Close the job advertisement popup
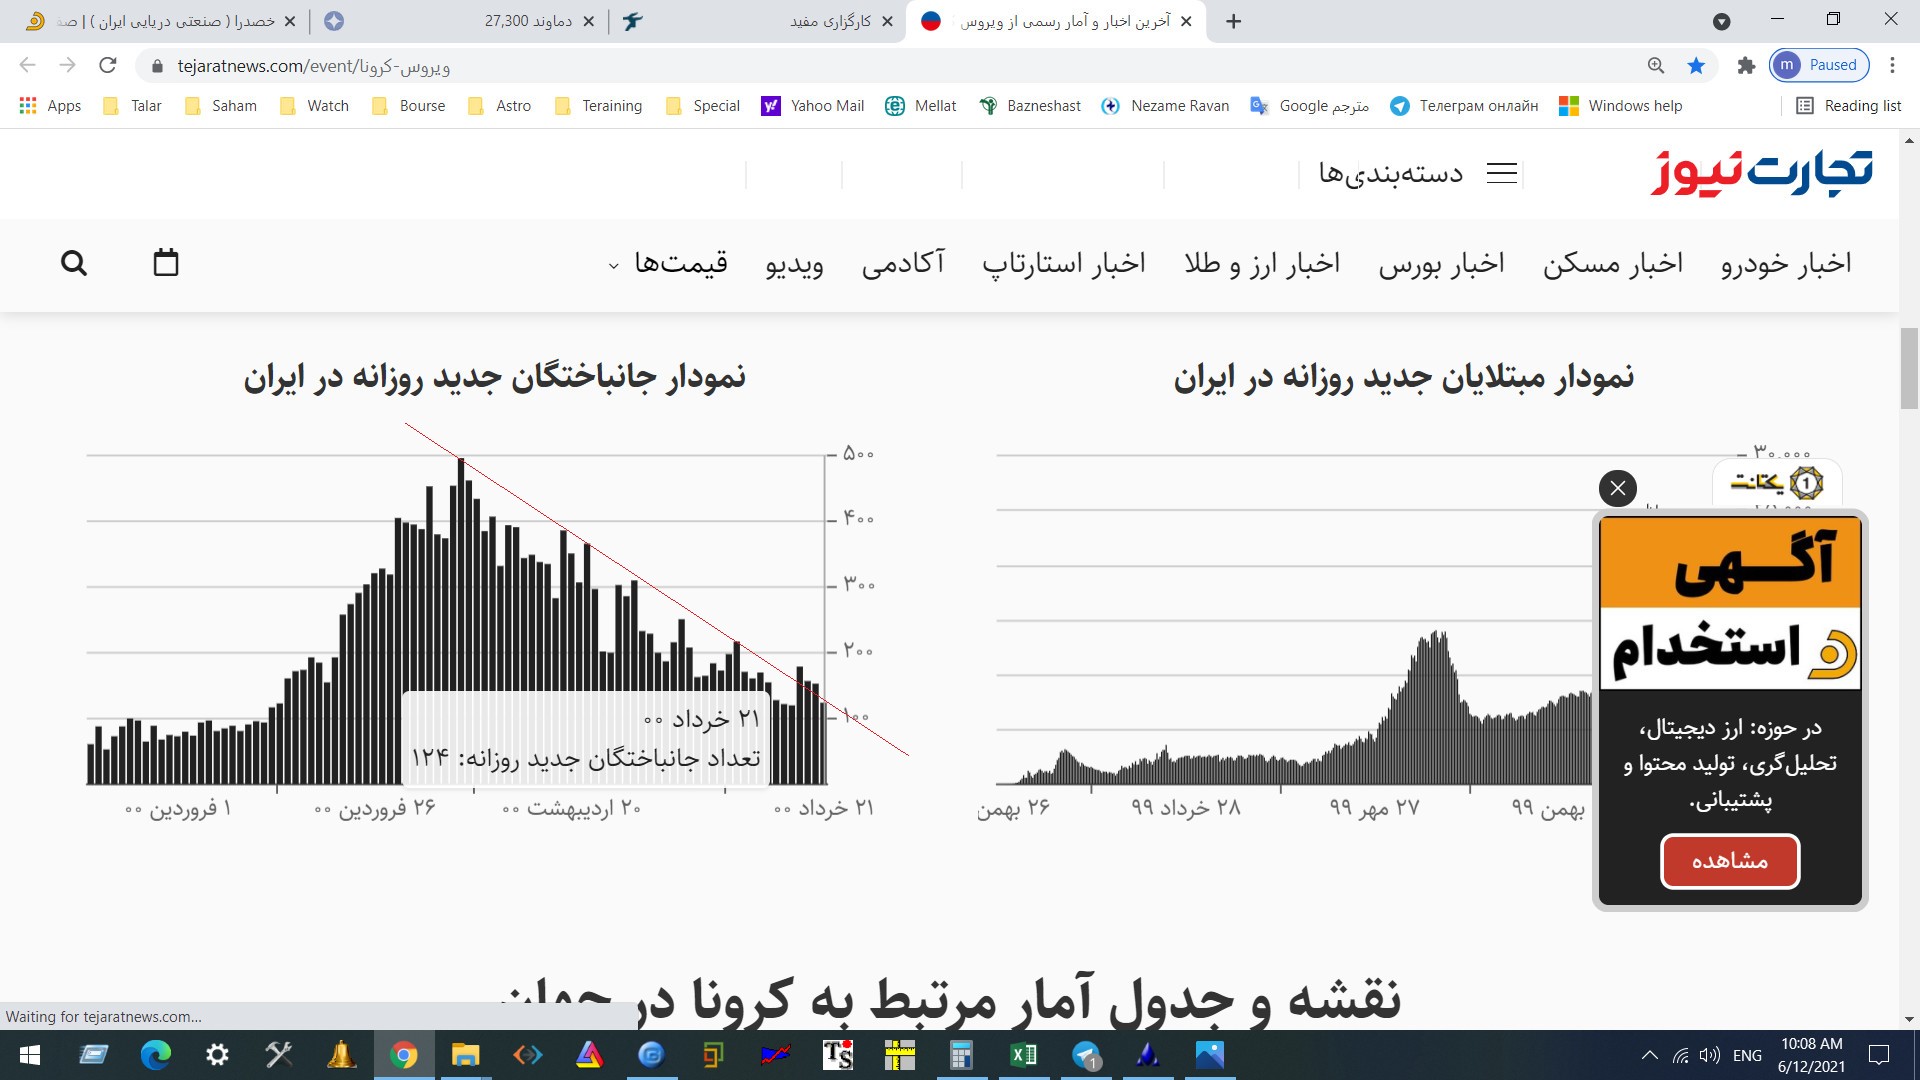Screen dimensions: 1920x1080 pos(1618,488)
